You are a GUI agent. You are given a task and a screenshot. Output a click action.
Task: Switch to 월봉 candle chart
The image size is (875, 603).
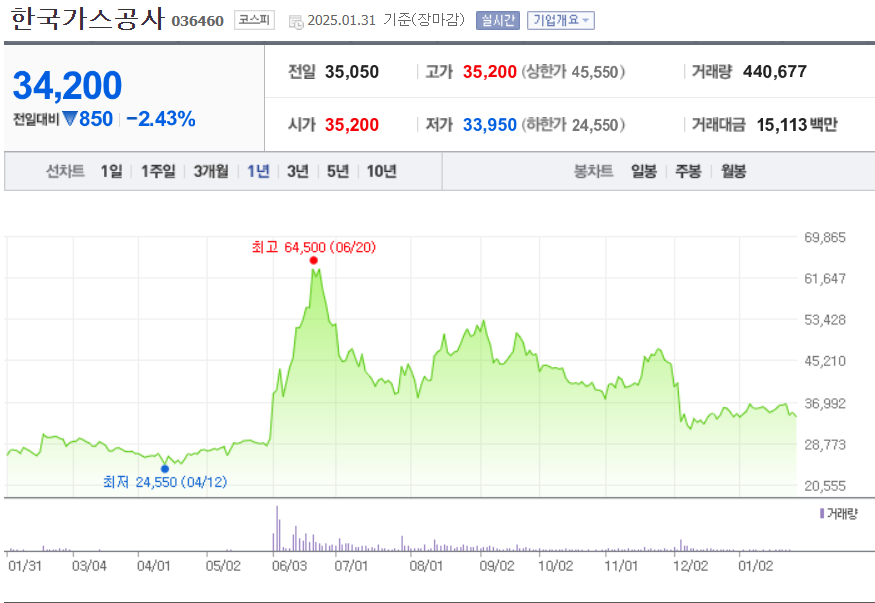(x=733, y=171)
